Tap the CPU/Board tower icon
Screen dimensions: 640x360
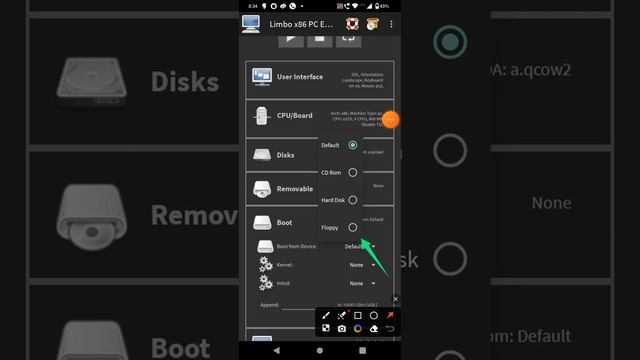(x=262, y=116)
